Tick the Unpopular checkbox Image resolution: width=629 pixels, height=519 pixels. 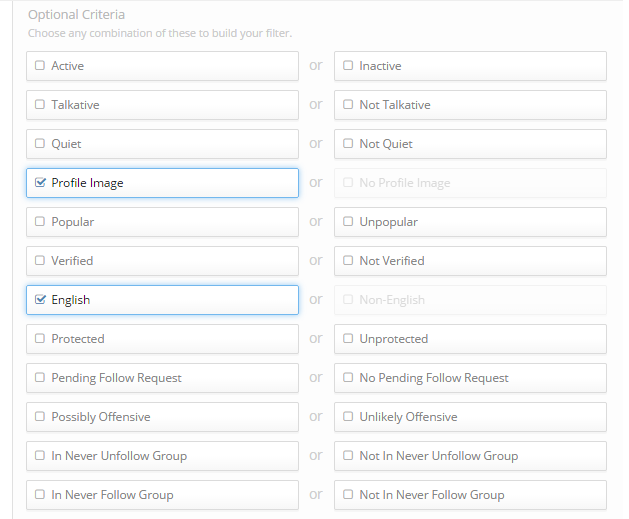click(x=348, y=221)
